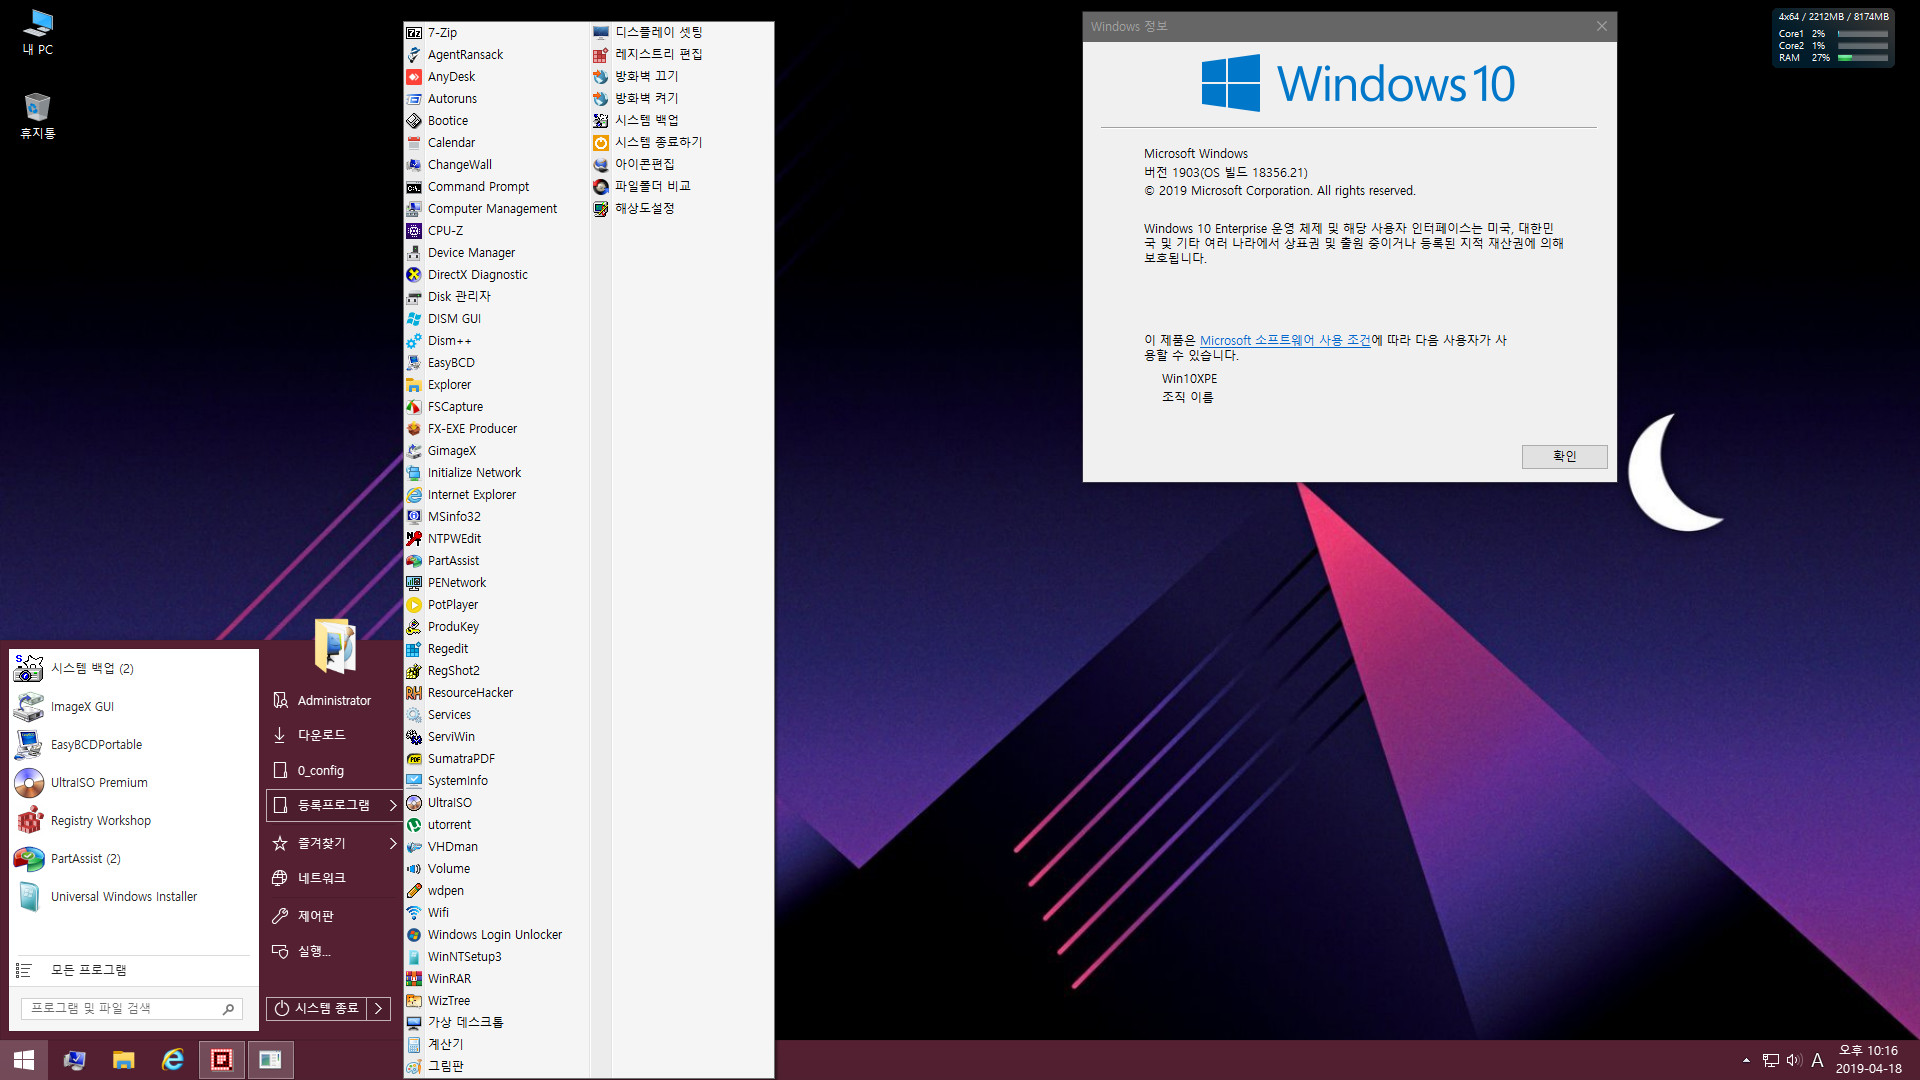The image size is (1920, 1080).
Task: Open Bootice utility icon
Action: point(414,121)
